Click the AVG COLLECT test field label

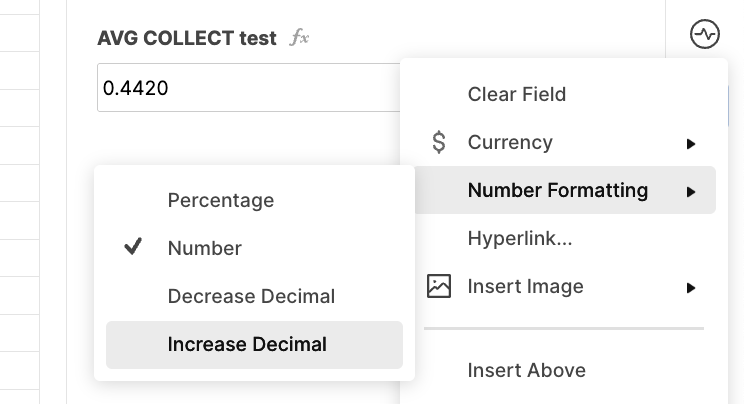[x=187, y=38]
